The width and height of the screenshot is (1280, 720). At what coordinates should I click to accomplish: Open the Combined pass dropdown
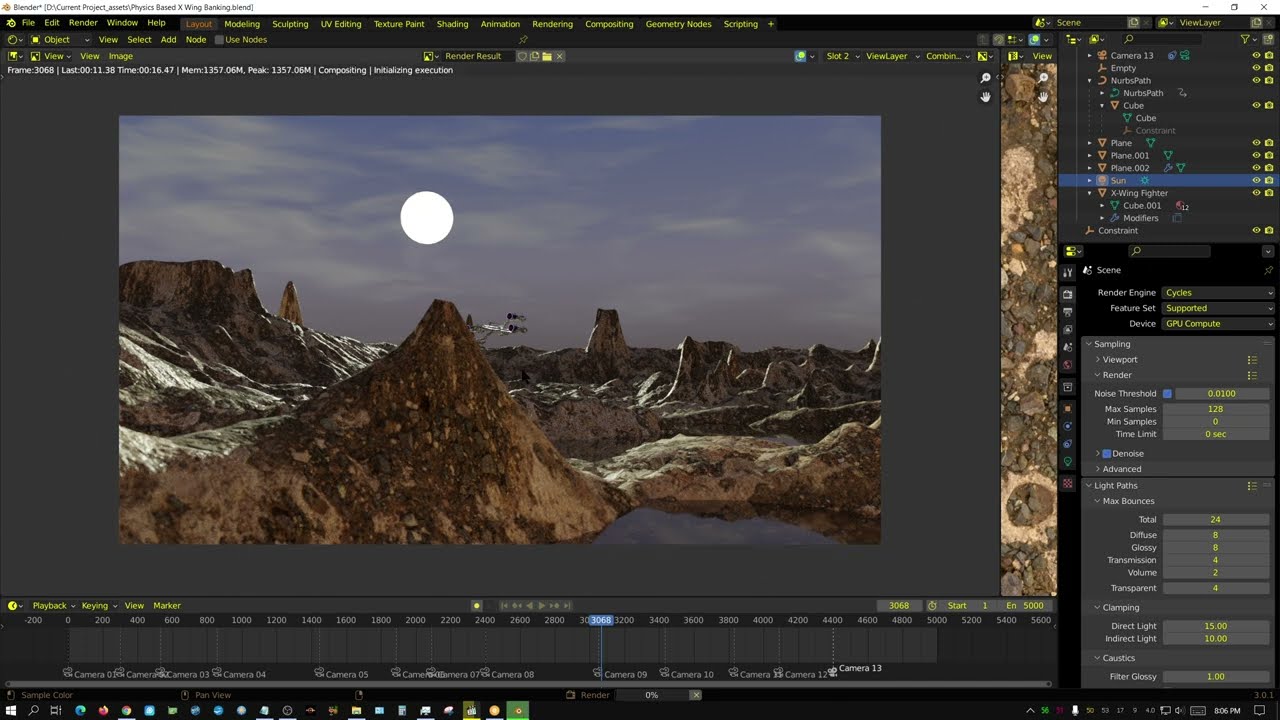tap(946, 56)
